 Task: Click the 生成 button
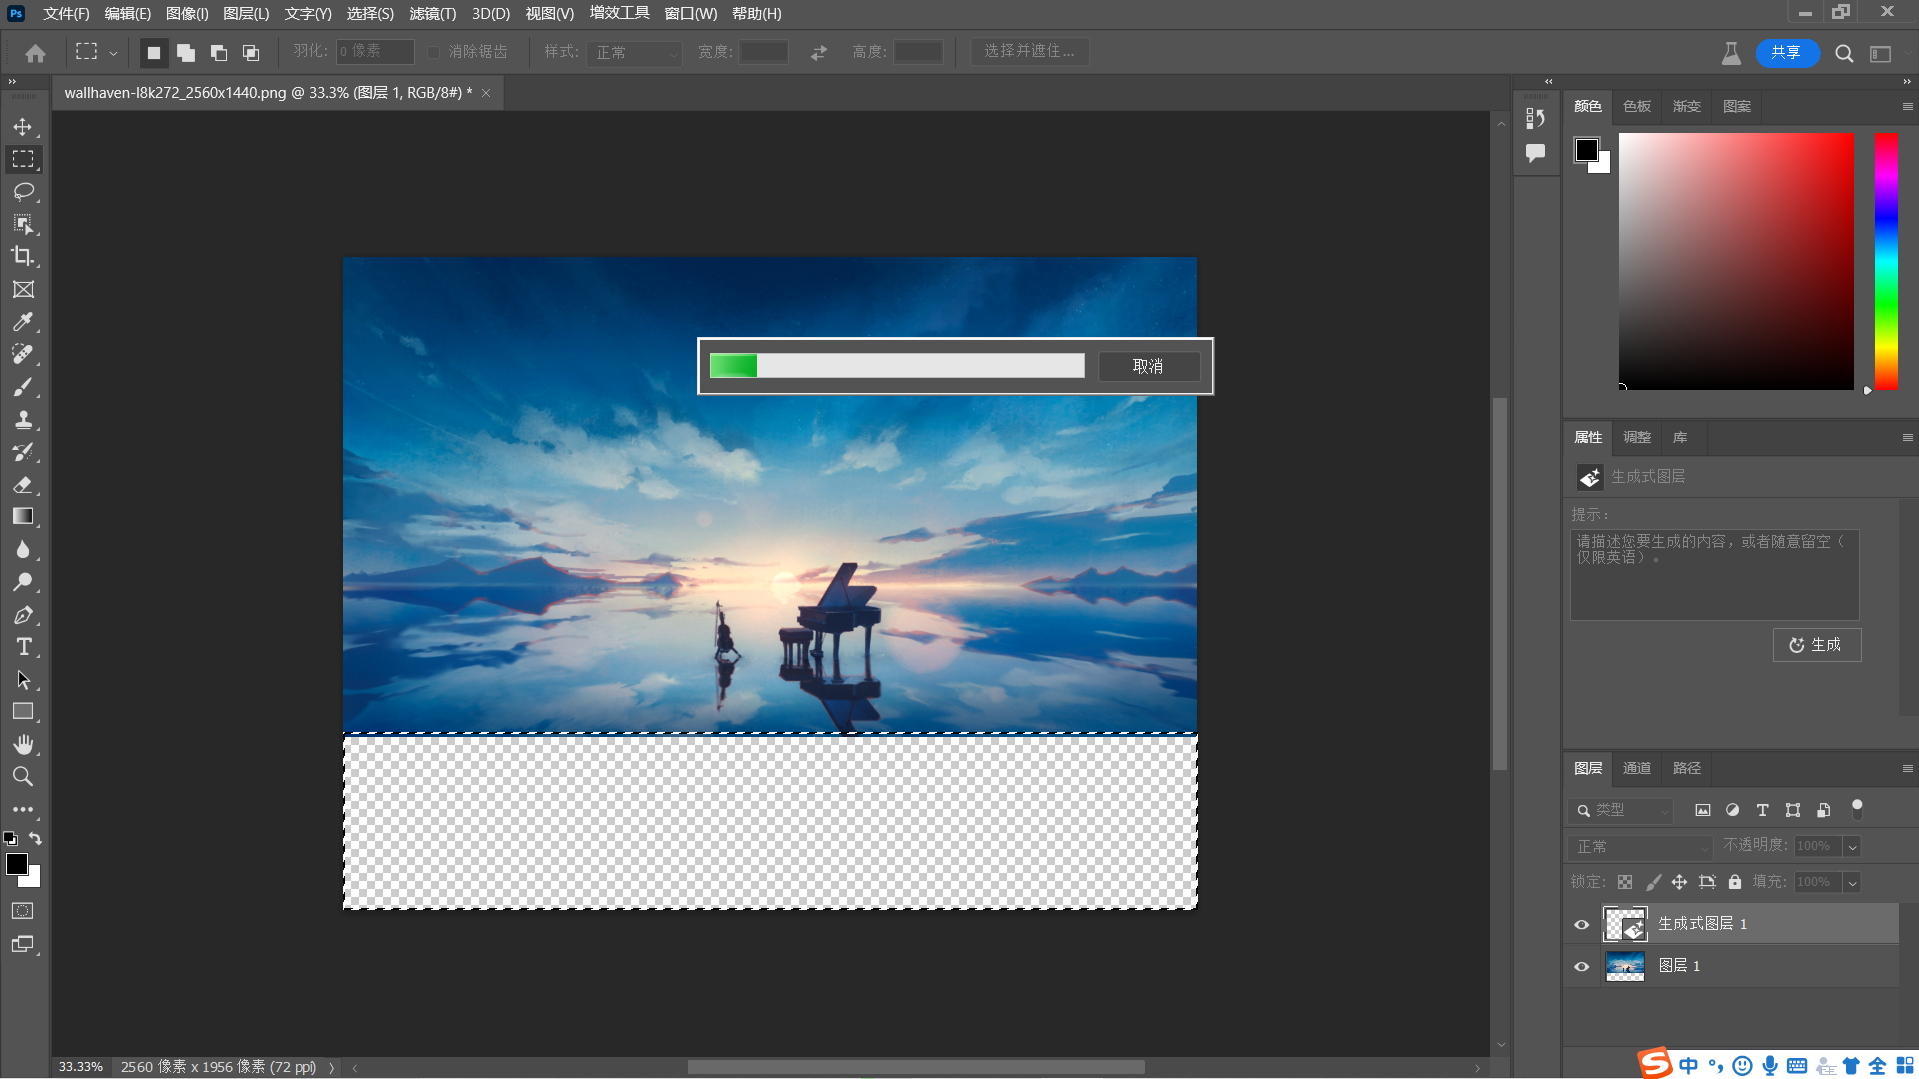point(1816,645)
